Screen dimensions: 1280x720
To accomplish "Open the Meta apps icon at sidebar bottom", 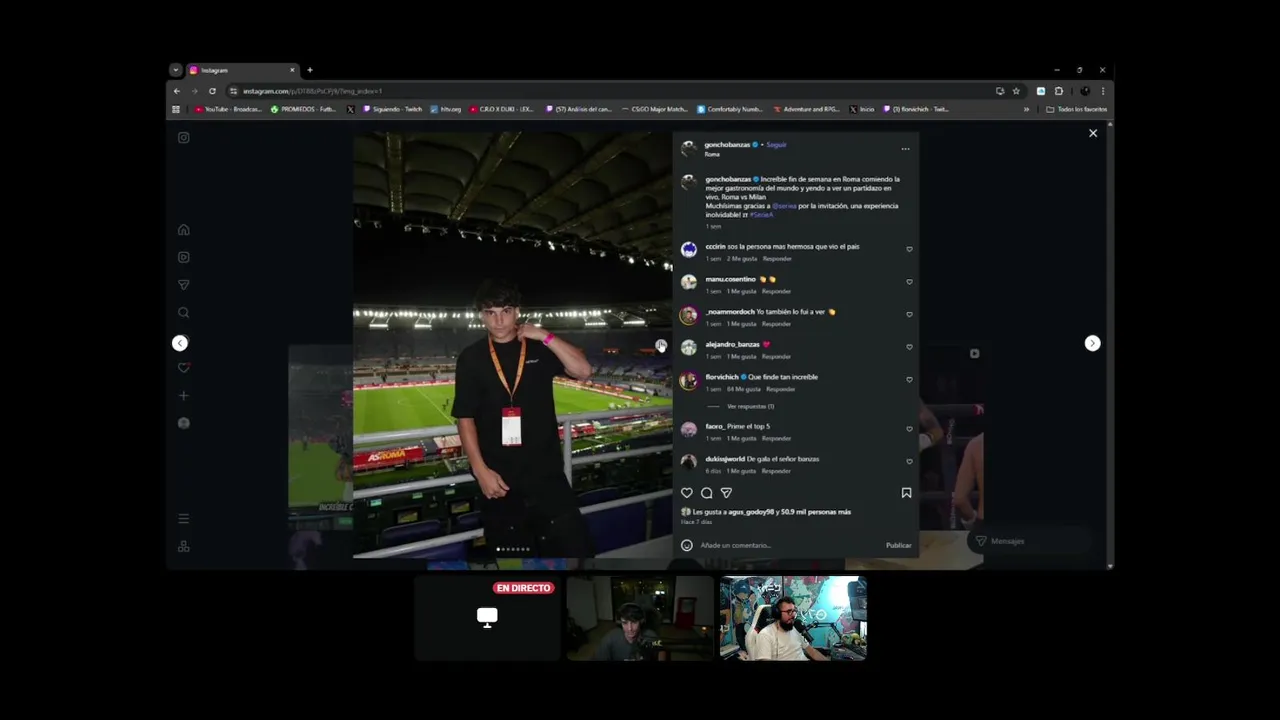I will (x=183, y=546).
